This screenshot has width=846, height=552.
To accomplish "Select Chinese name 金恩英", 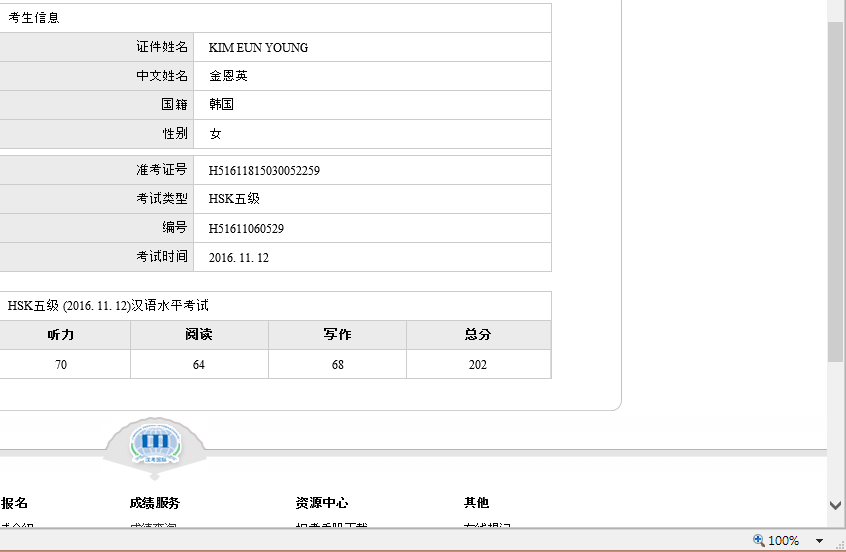I will pyautogui.click(x=228, y=76).
